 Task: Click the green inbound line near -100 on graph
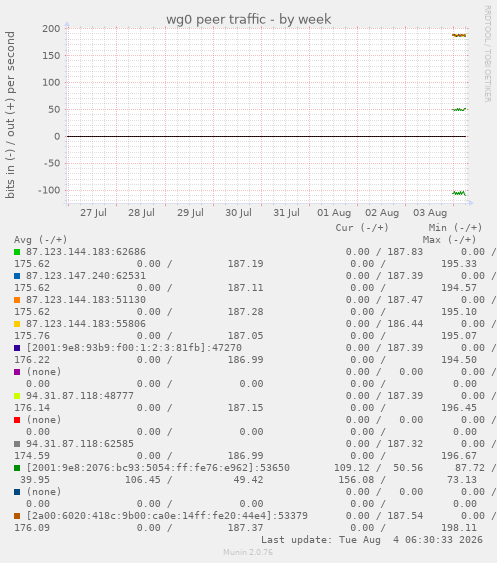(459, 193)
